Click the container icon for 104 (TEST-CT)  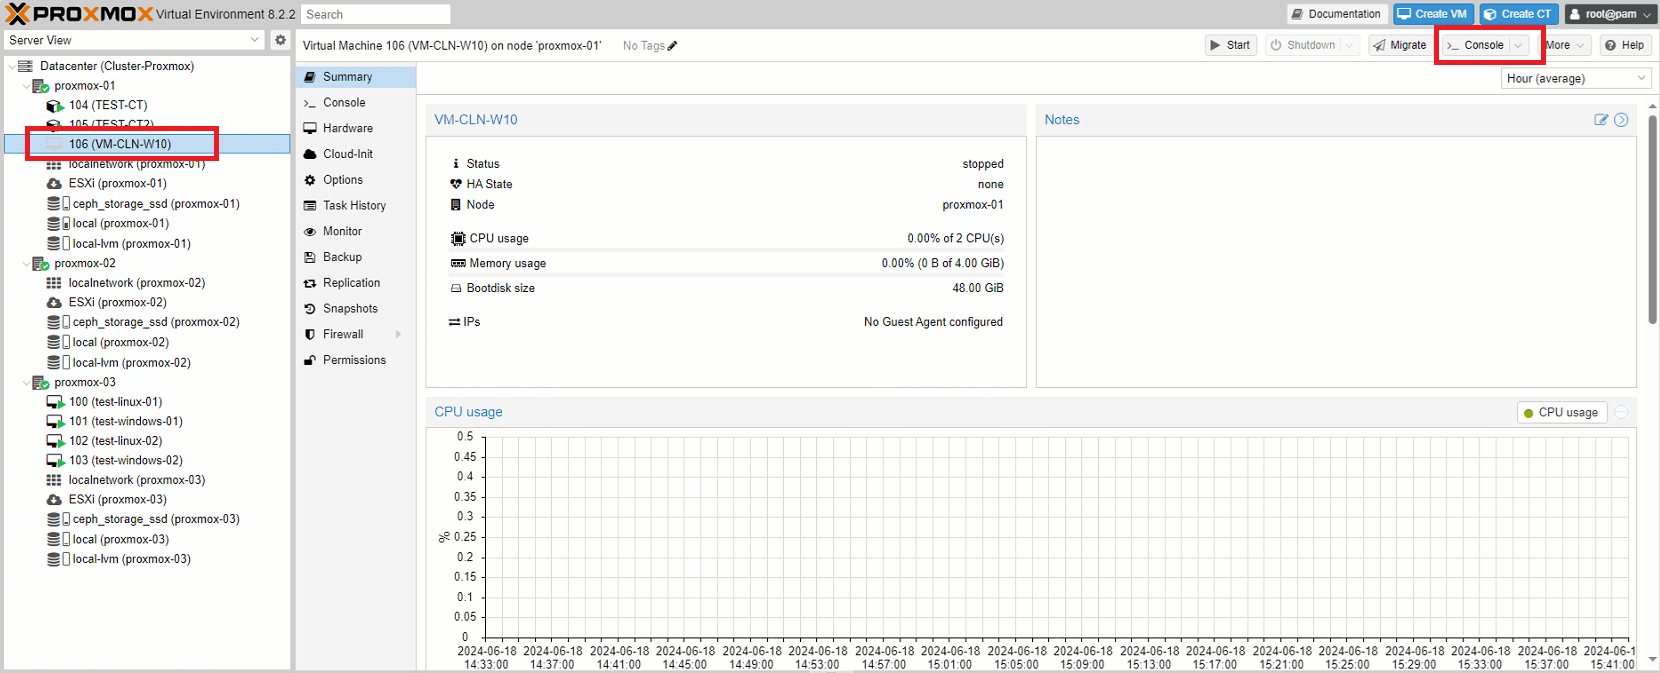55,105
